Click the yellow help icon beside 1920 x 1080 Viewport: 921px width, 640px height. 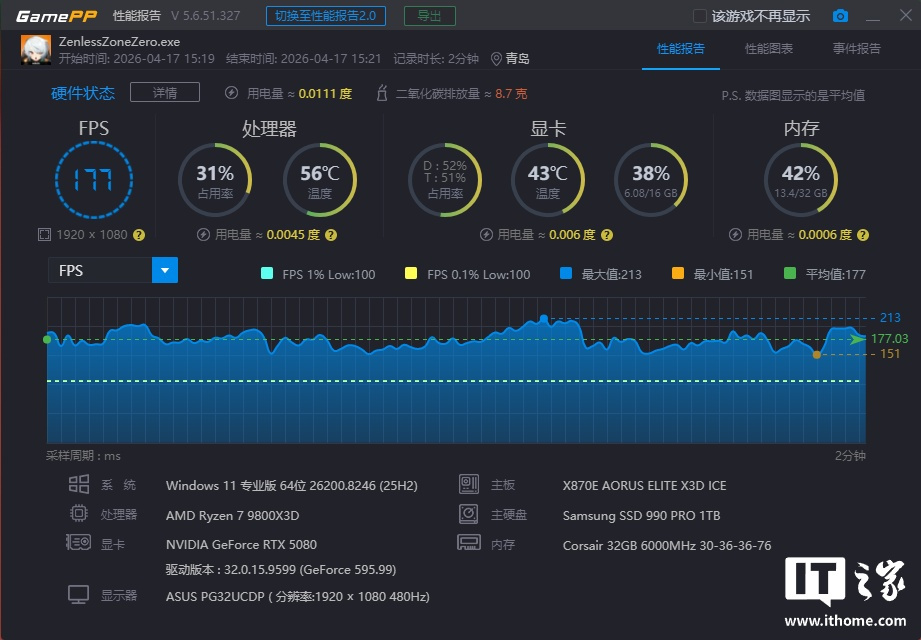click(139, 235)
